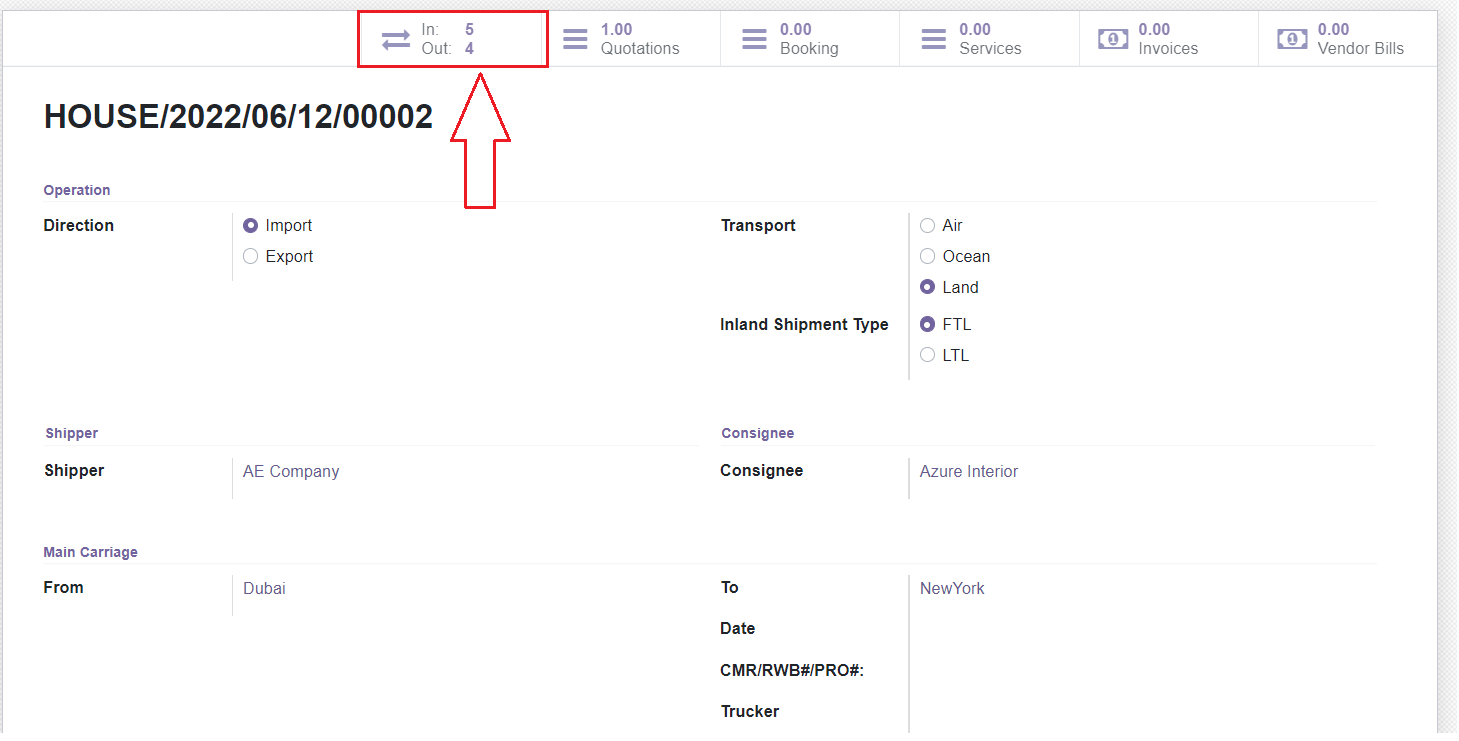Select the Import direction radio button
Viewport: 1459px width, 741px height.
click(x=251, y=226)
